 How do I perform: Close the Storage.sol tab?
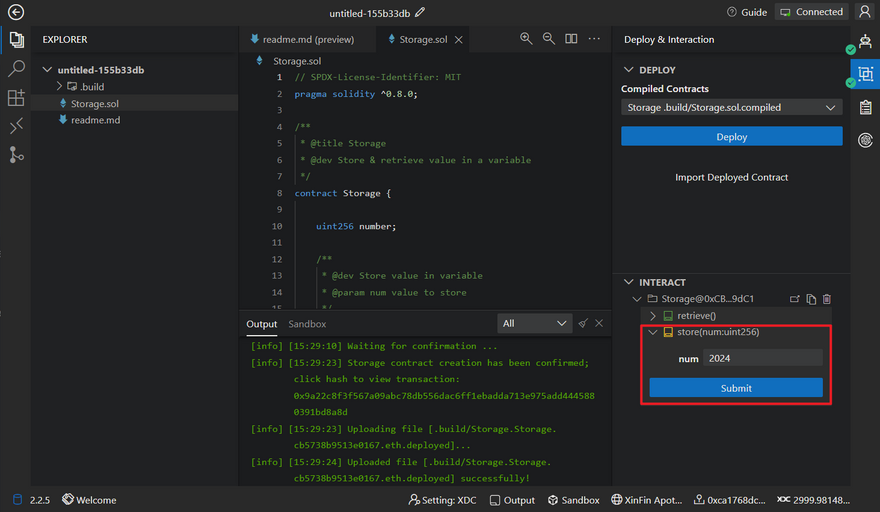(459, 39)
